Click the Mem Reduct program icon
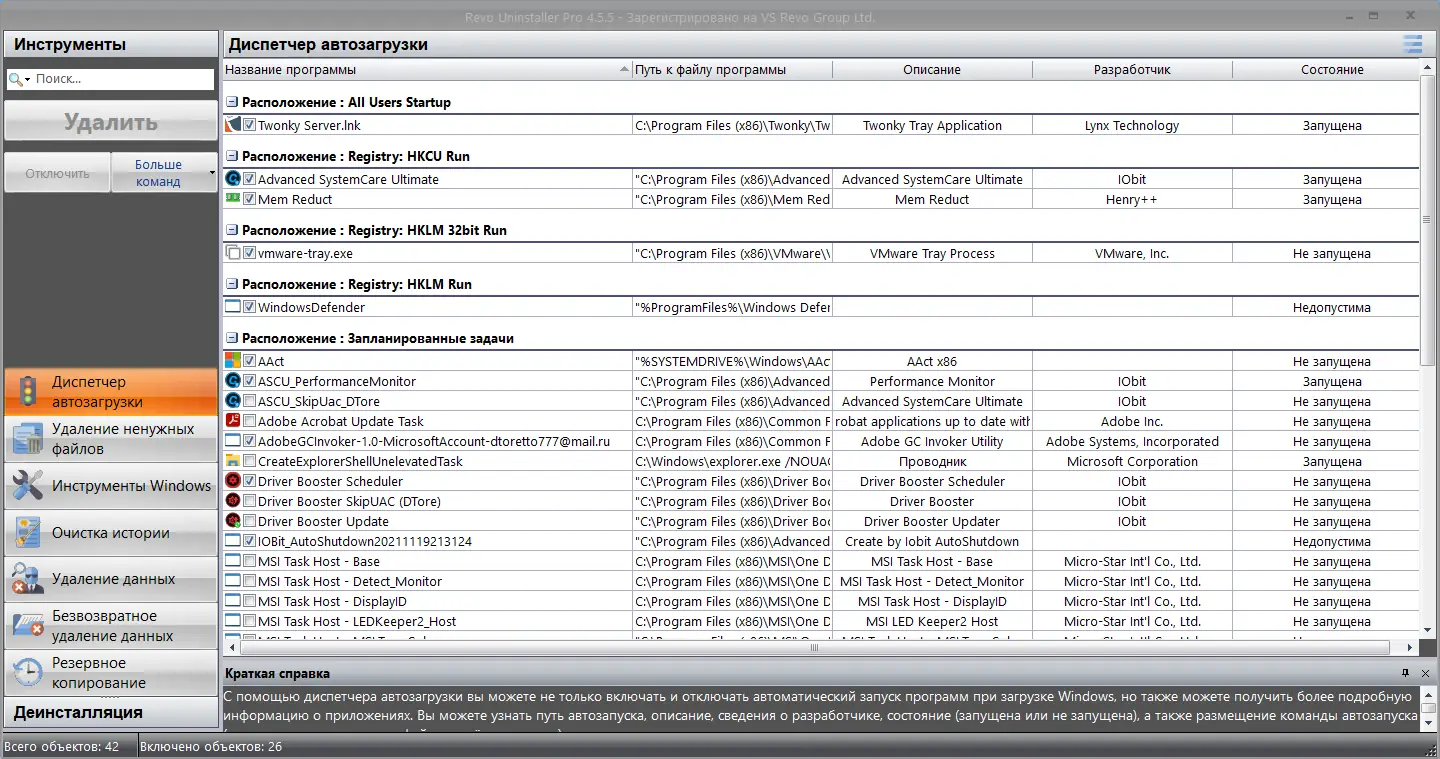 [x=233, y=199]
